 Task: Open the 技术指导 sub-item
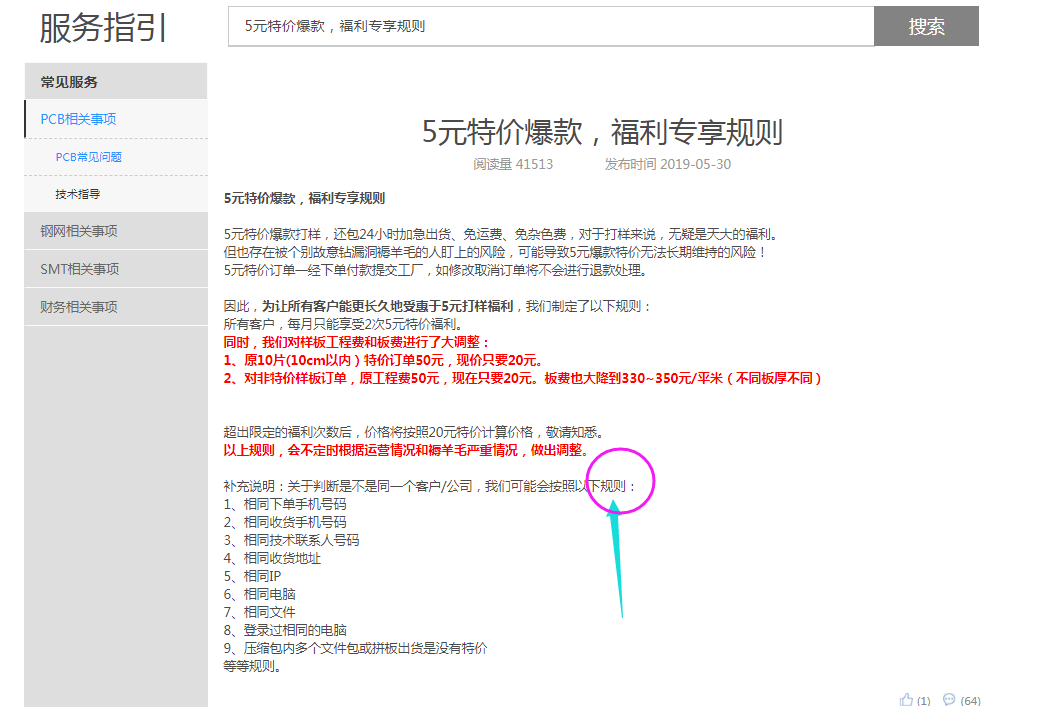[77, 194]
